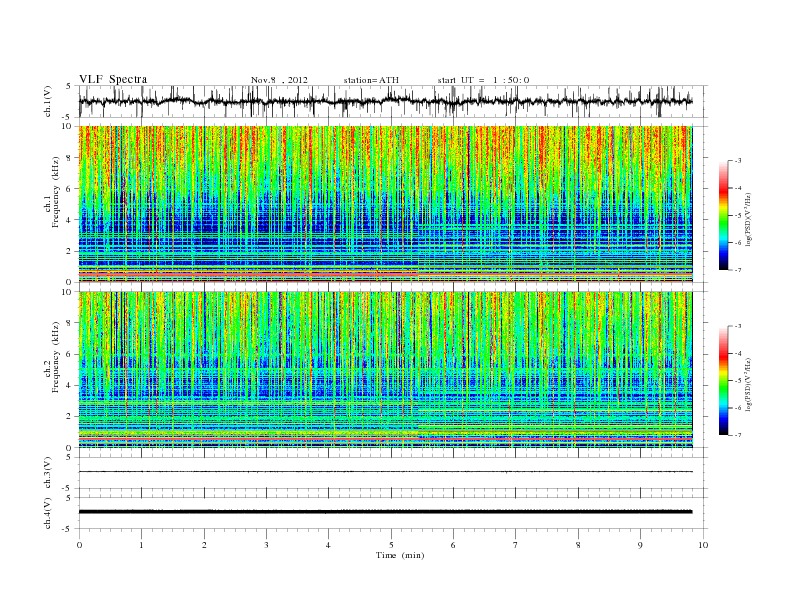Click the "8" tick on the time axis
Image resolution: width=792 pixels, height=612 pixels.
tap(578, 545)
